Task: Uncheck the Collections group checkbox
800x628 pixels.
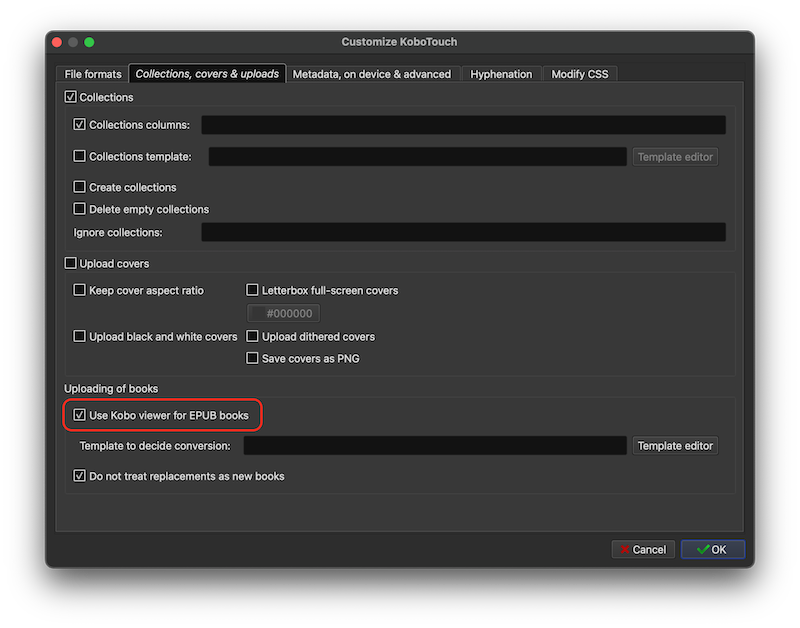Action: (70, 97)
